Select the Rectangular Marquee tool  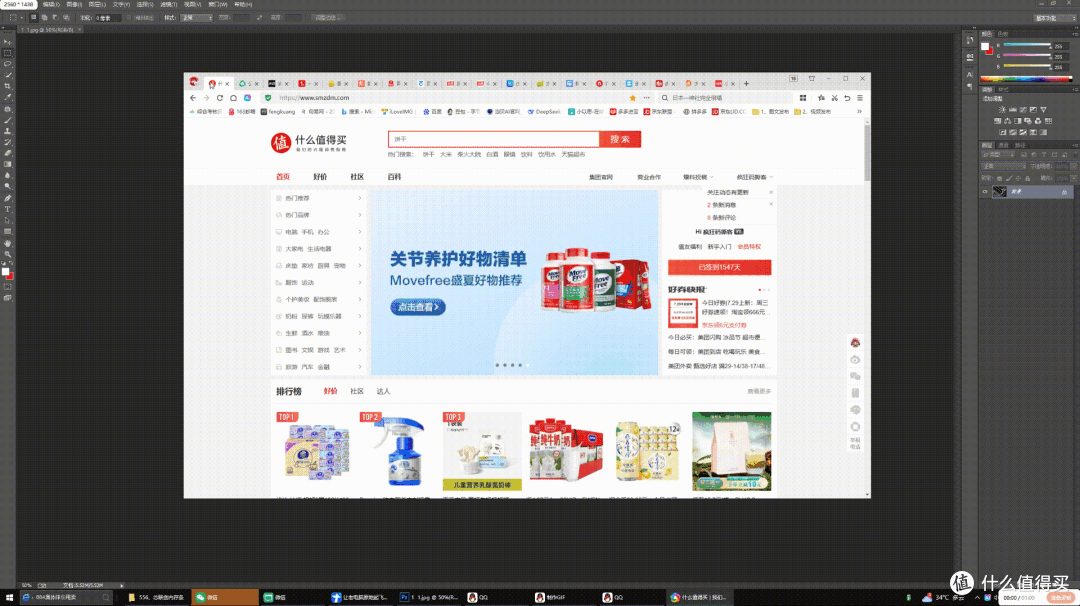click(8, 53)
